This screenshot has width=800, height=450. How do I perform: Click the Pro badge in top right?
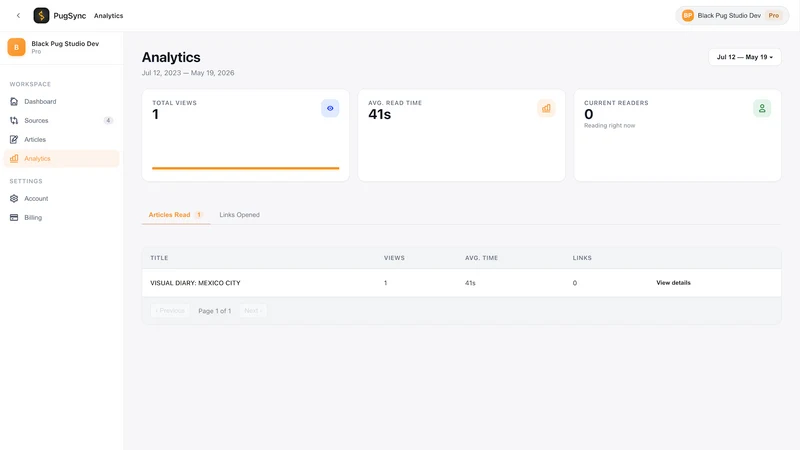pos(773,15)
